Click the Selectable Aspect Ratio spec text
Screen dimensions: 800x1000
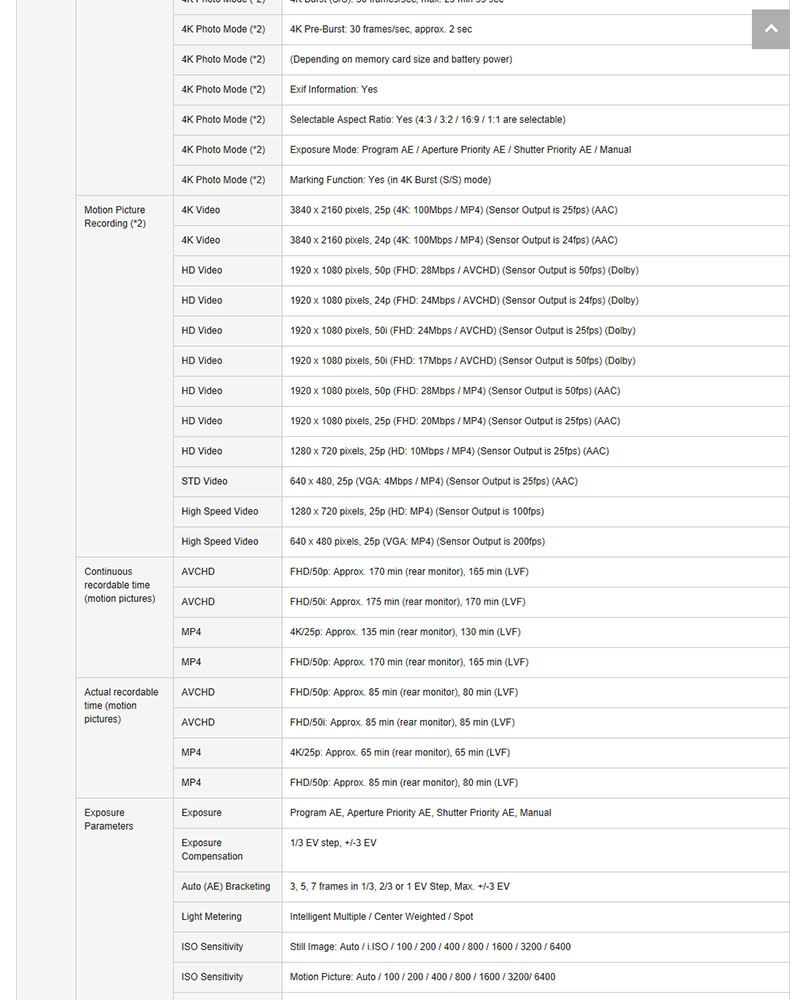pyautogui.click(x=427, y=119)
